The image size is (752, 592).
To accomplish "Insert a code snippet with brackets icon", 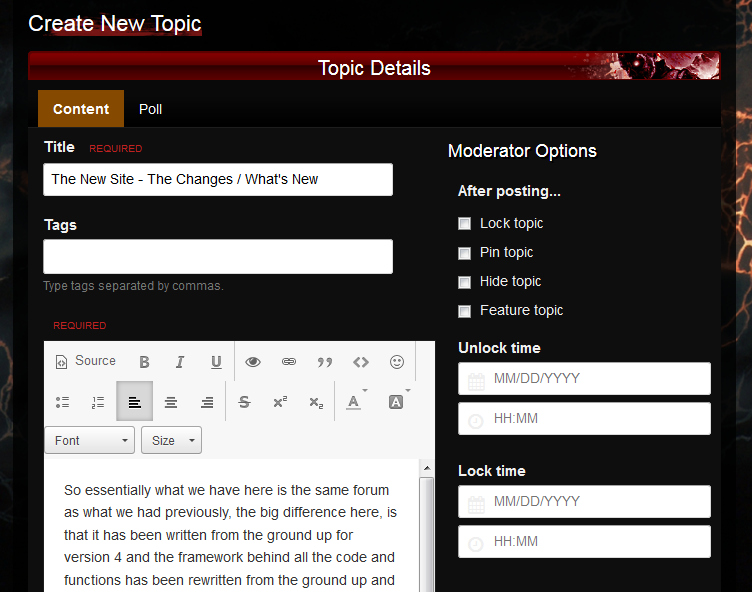I will [x=361, y=362].
